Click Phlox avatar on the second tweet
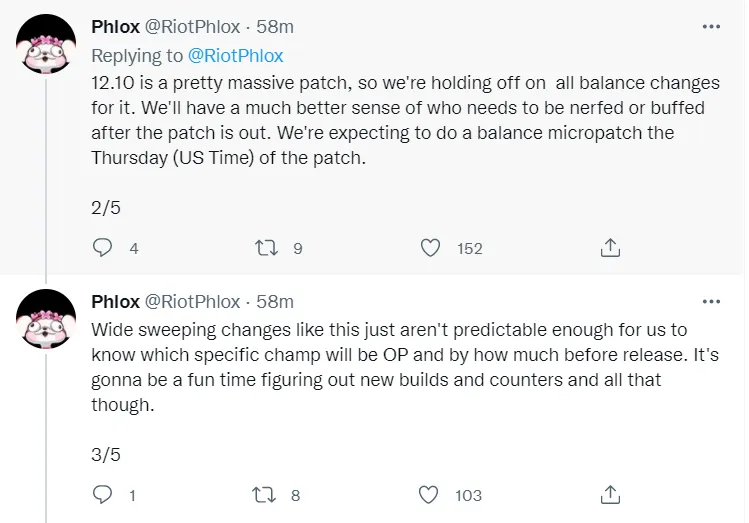749x523 pixels. tap(49, 320)
